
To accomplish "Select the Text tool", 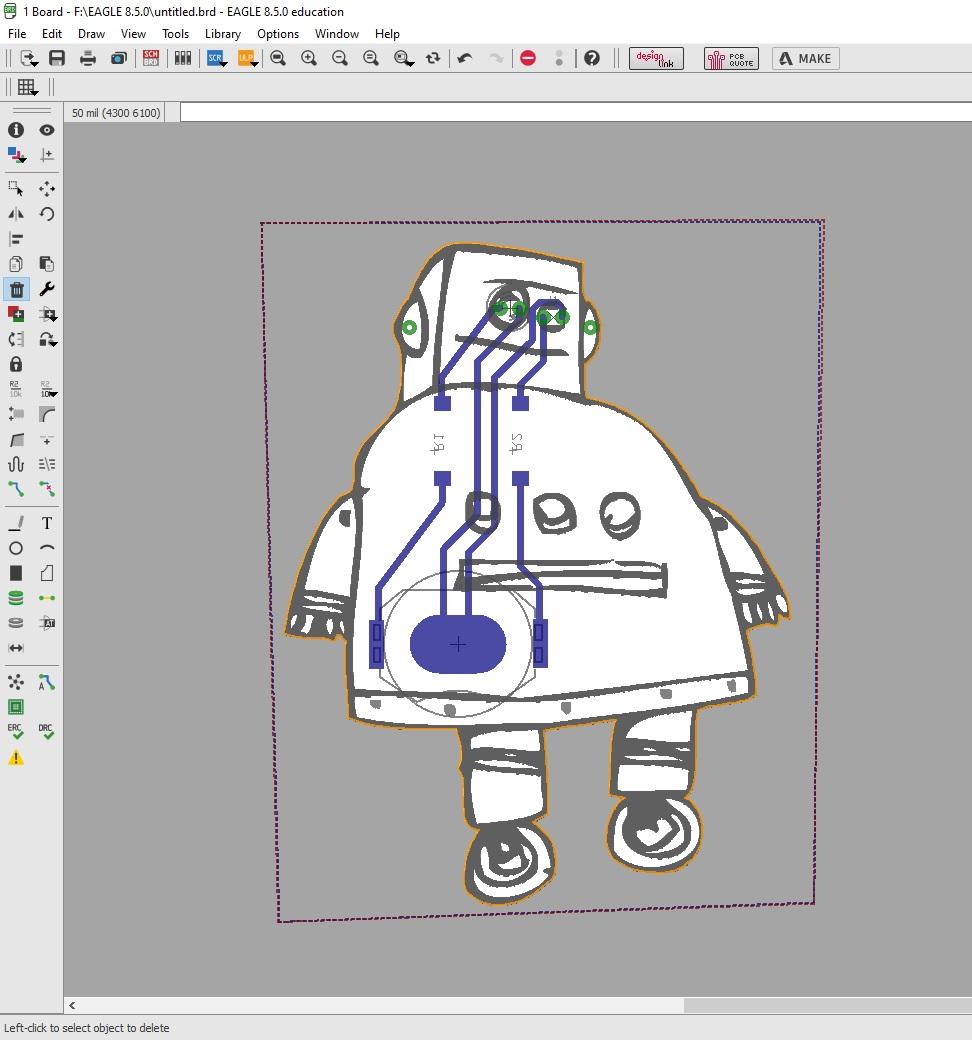I will pyautogui.click(x=46, y=523).
